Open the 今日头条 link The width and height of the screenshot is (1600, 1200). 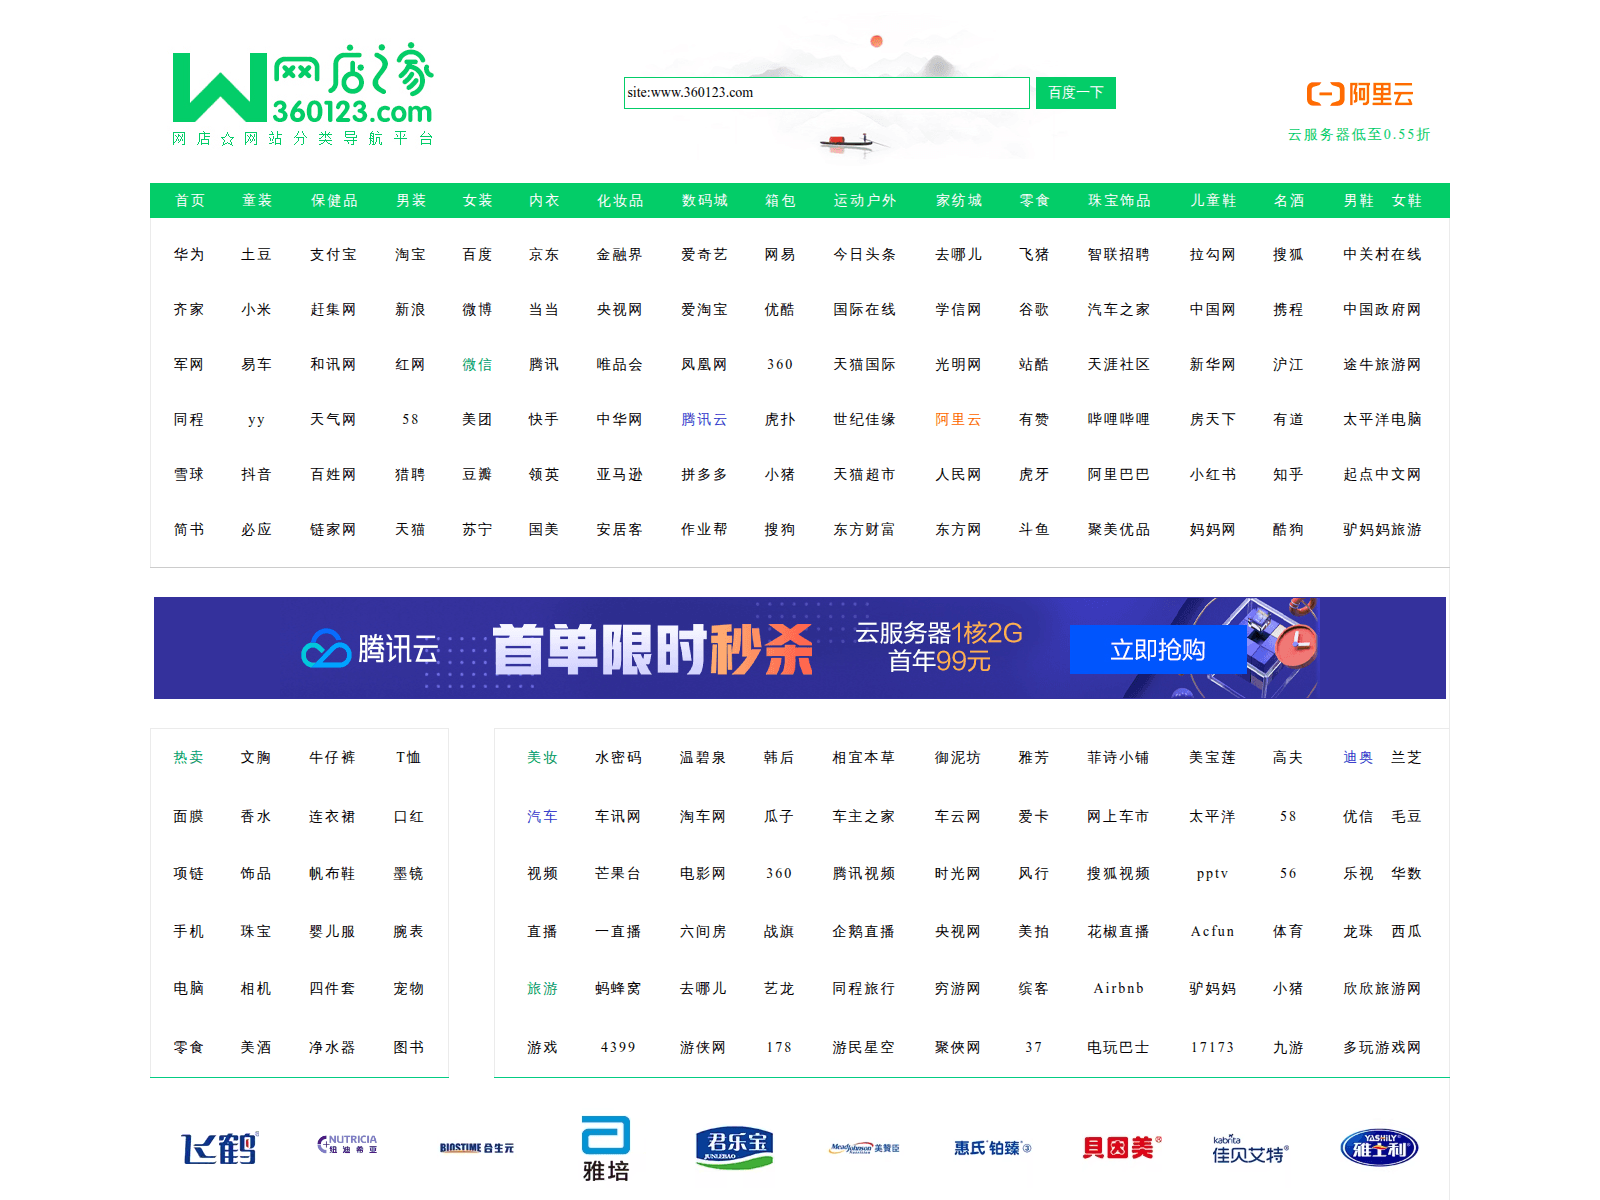864,254
